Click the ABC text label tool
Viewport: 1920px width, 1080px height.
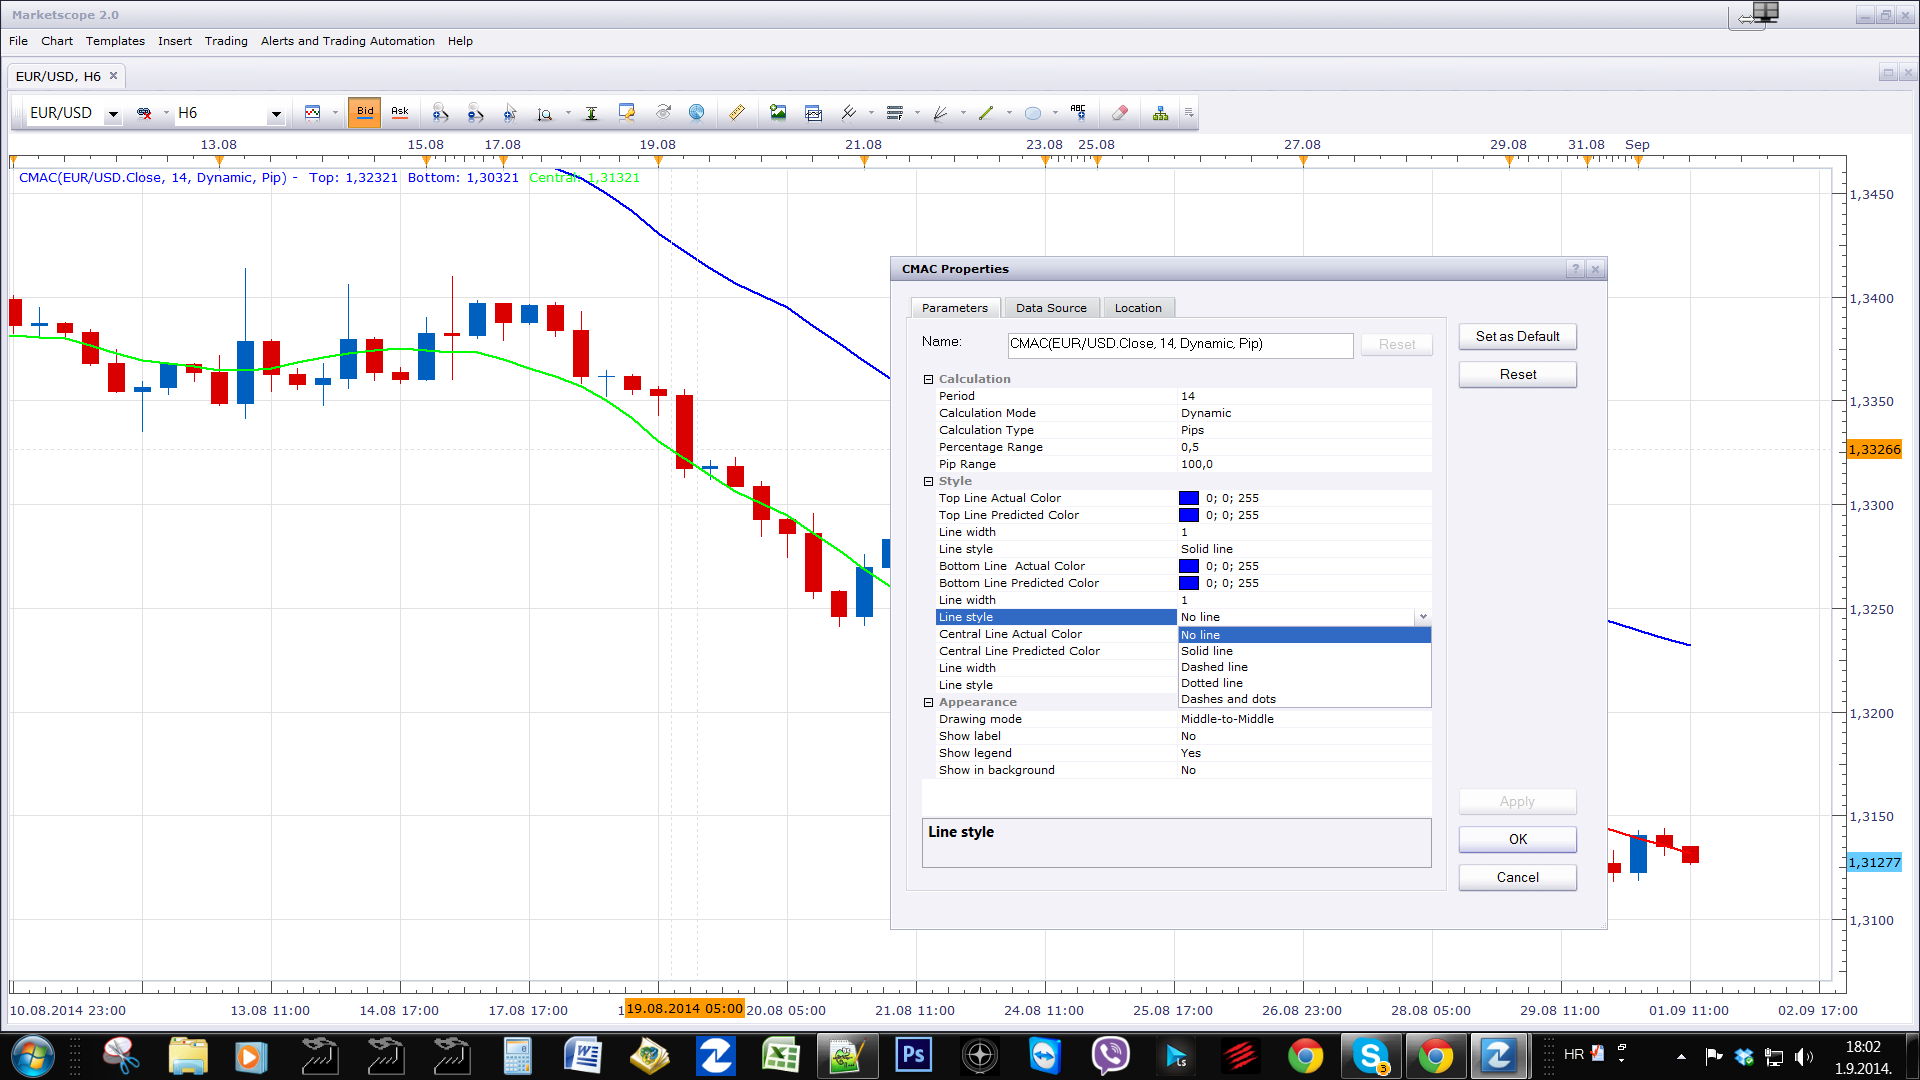1078,113
